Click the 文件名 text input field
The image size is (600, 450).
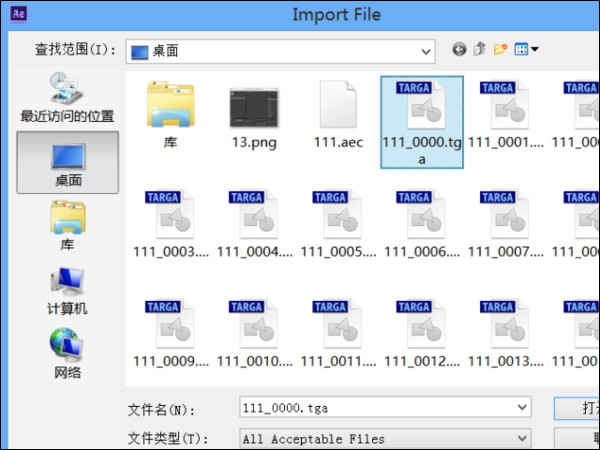(x=385, y=408)
